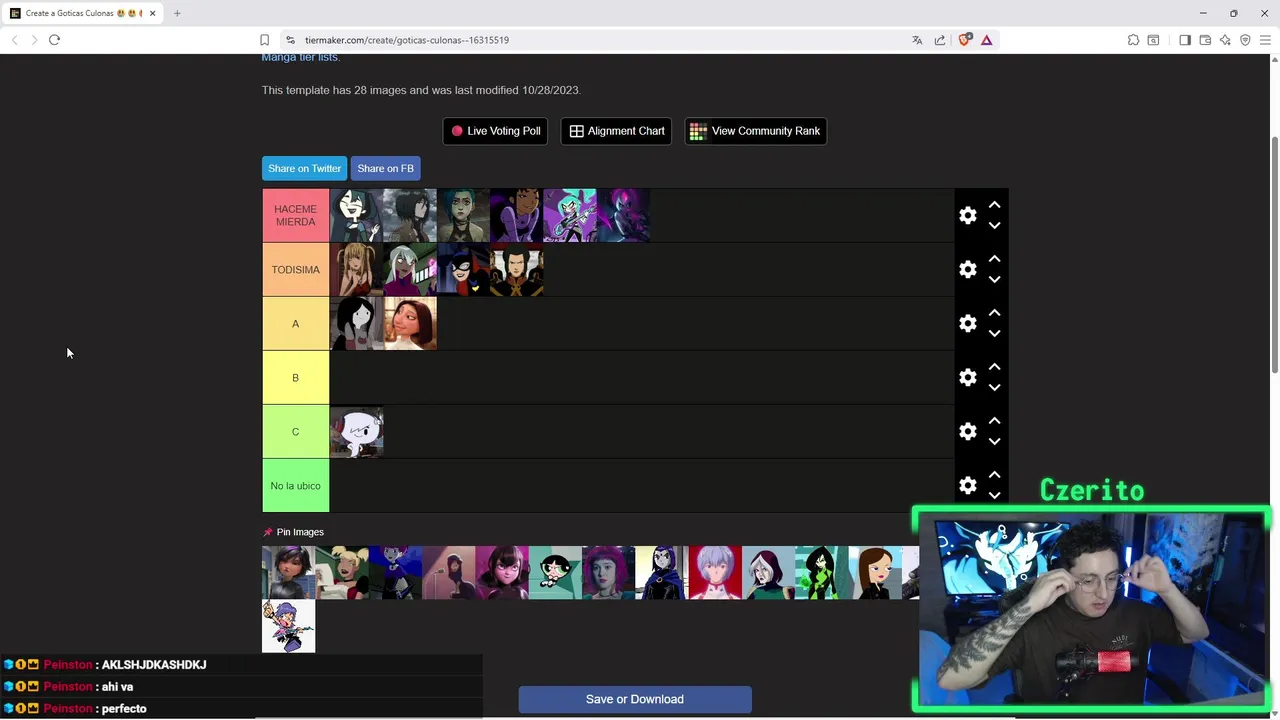Move tier B down with arrow
The height and width of the screenshot is (720, 1280).
pos(994,388)
